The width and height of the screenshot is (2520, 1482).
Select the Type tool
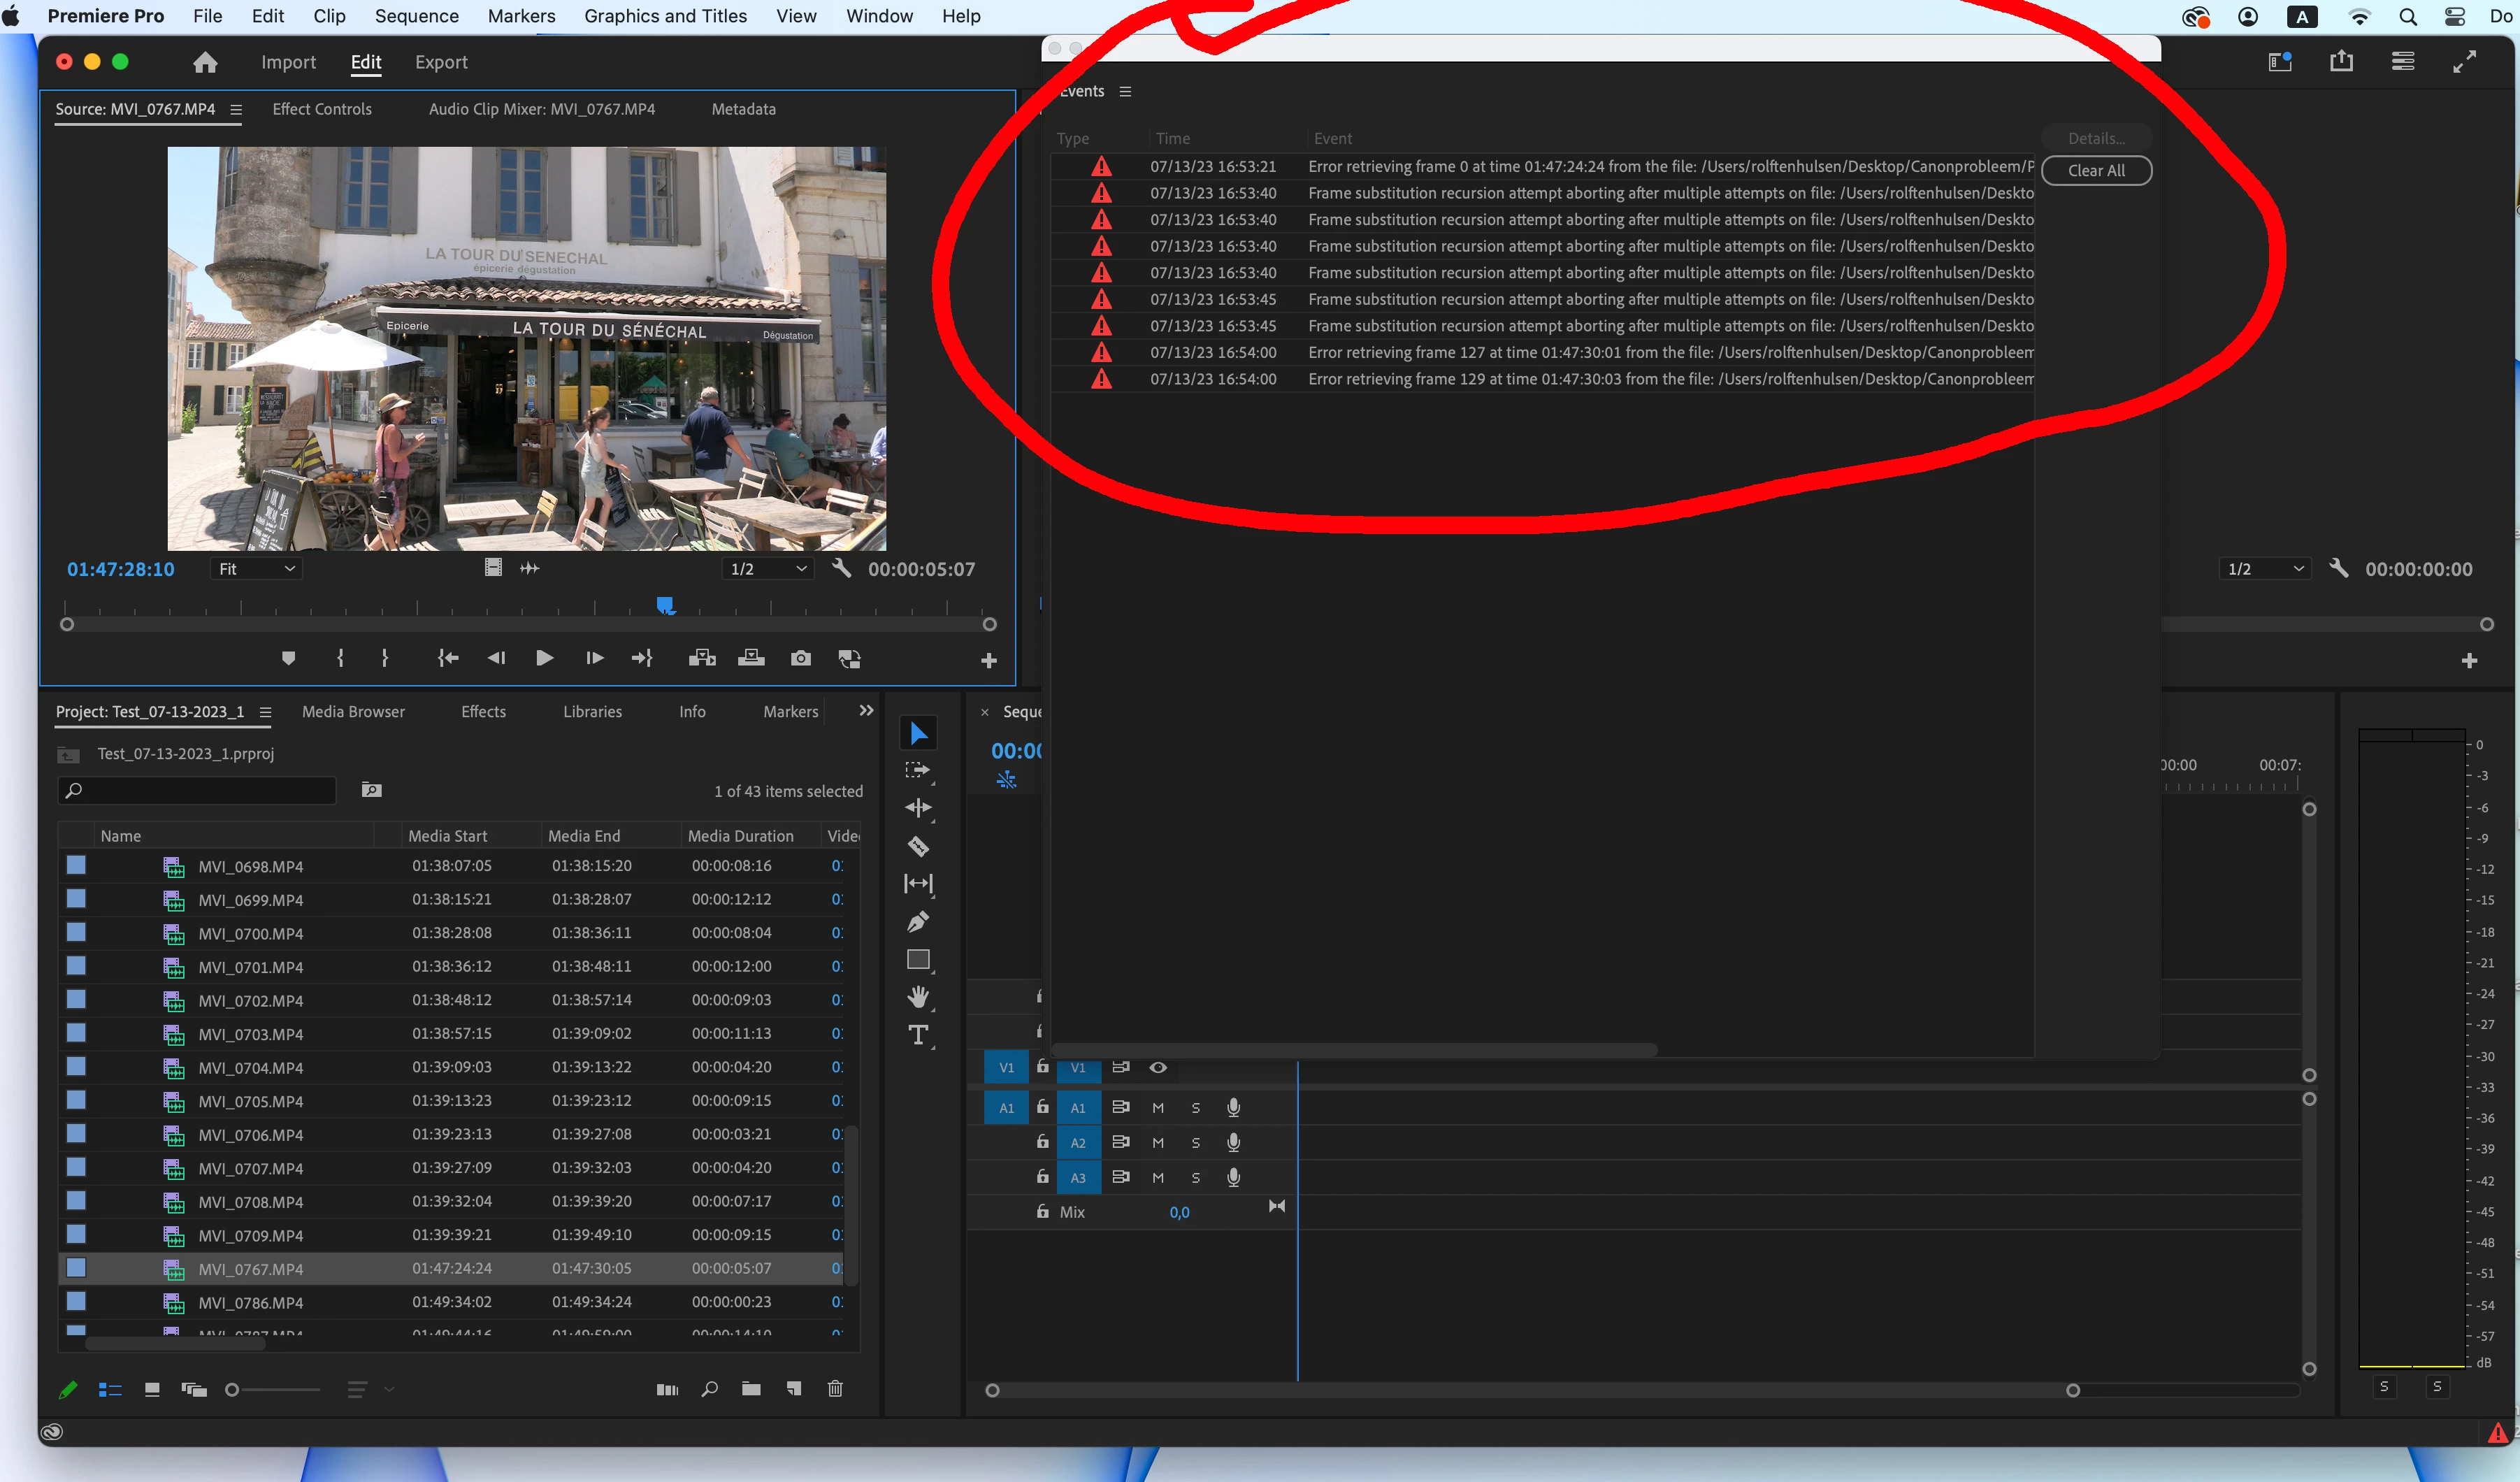[x=918, y=1036]
